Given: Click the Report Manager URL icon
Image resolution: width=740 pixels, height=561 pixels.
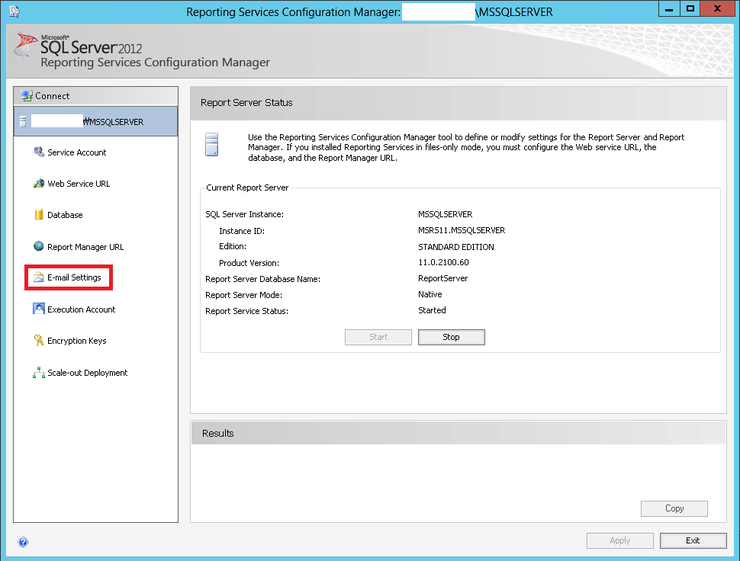Looking at the screenshot, I should point(39,247).
